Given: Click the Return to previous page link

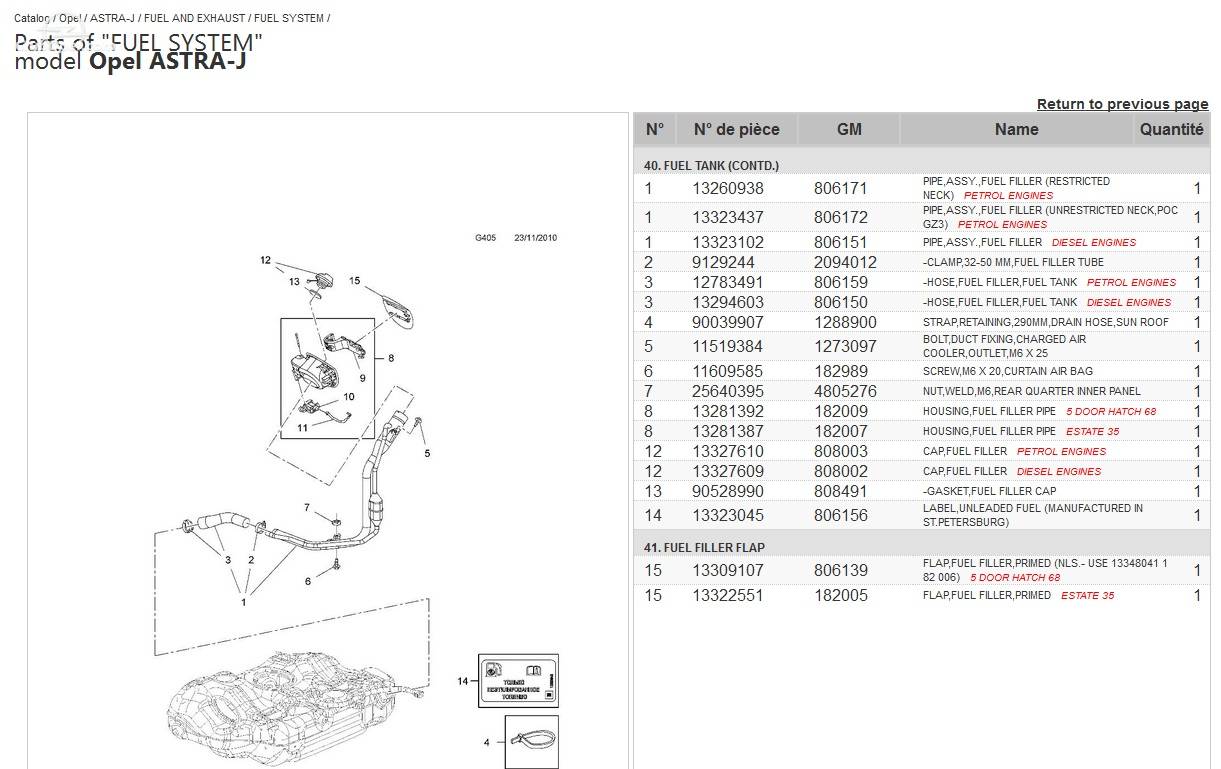Looking at the screenshot, I should click(1122, 104).
